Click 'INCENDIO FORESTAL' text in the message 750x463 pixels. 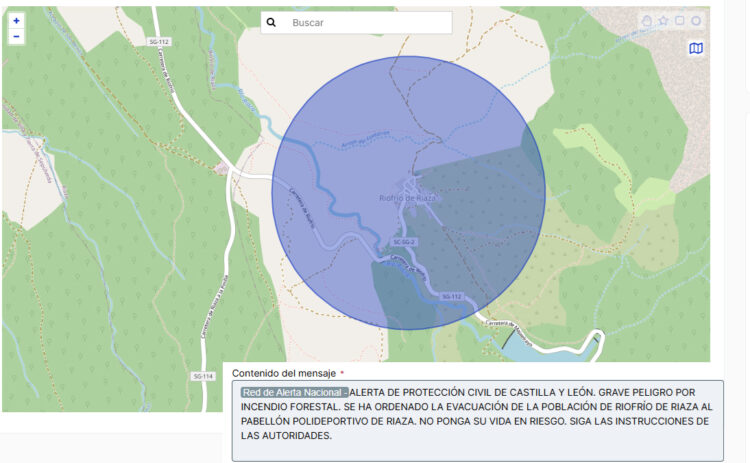[x=287, y=407]
